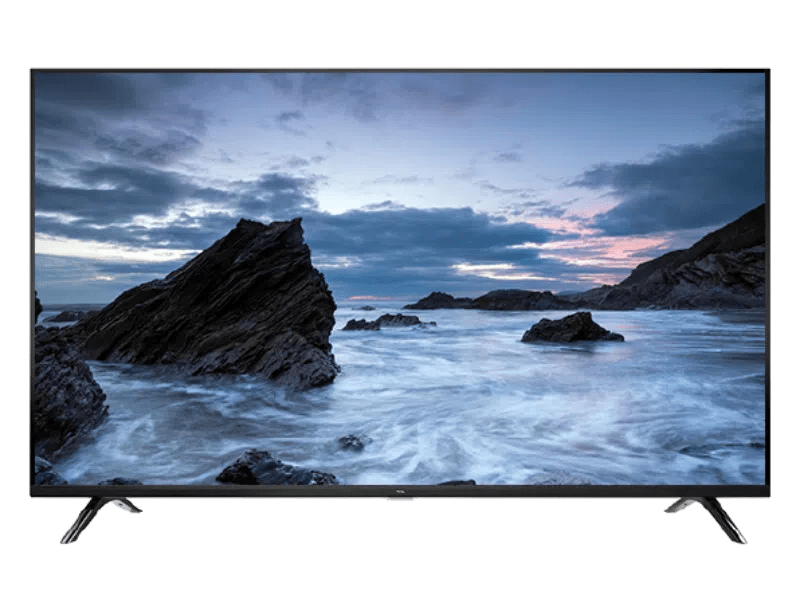Click the sensor below the bottom bezel
The width and height of the screenshot is (800, 600).
tap(400, 499)
